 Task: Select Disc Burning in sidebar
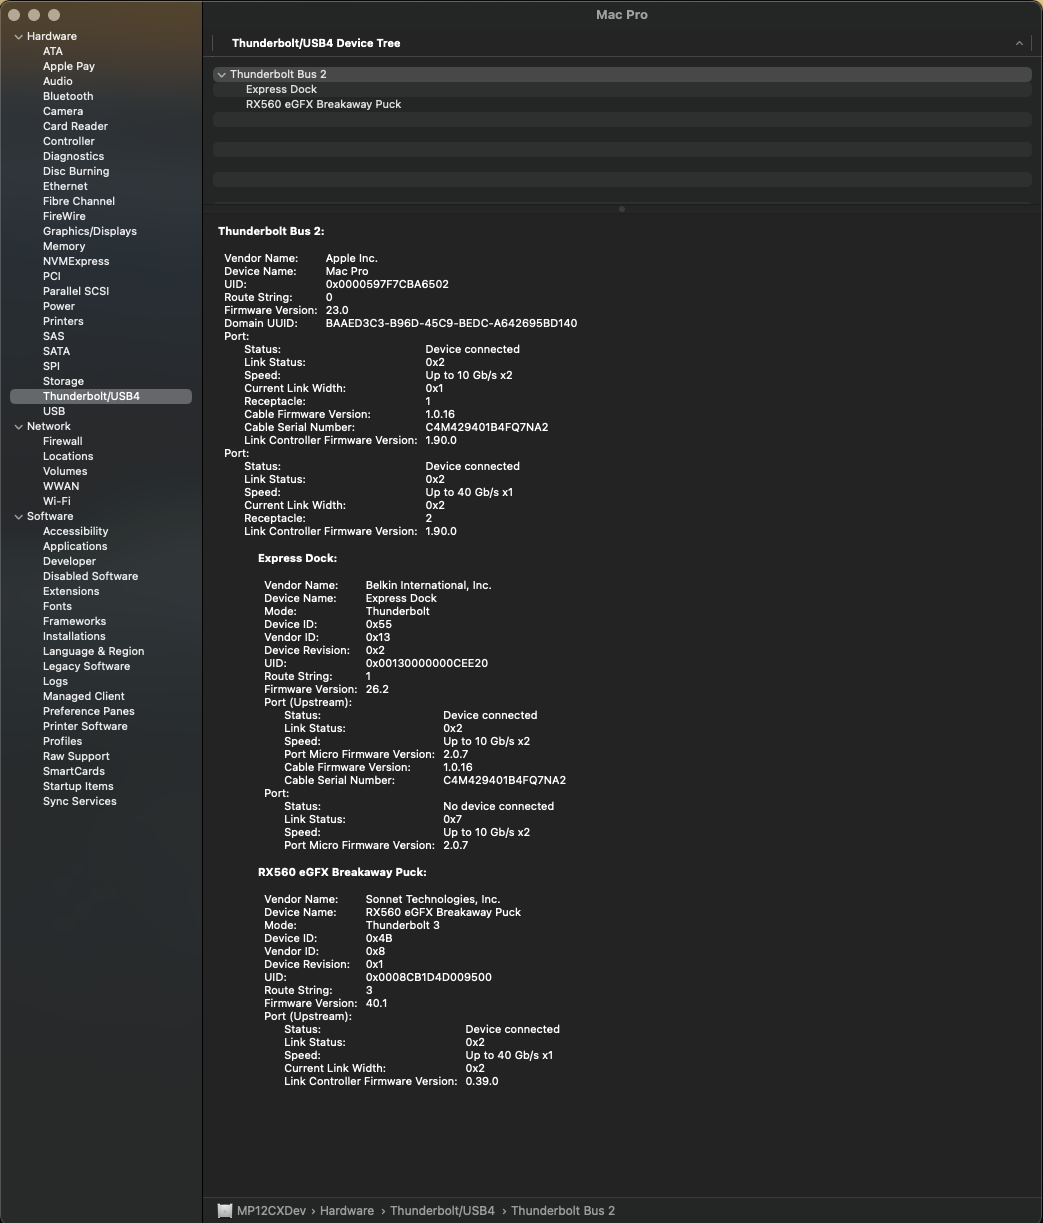pyautogui.click(x=76, y=171)
